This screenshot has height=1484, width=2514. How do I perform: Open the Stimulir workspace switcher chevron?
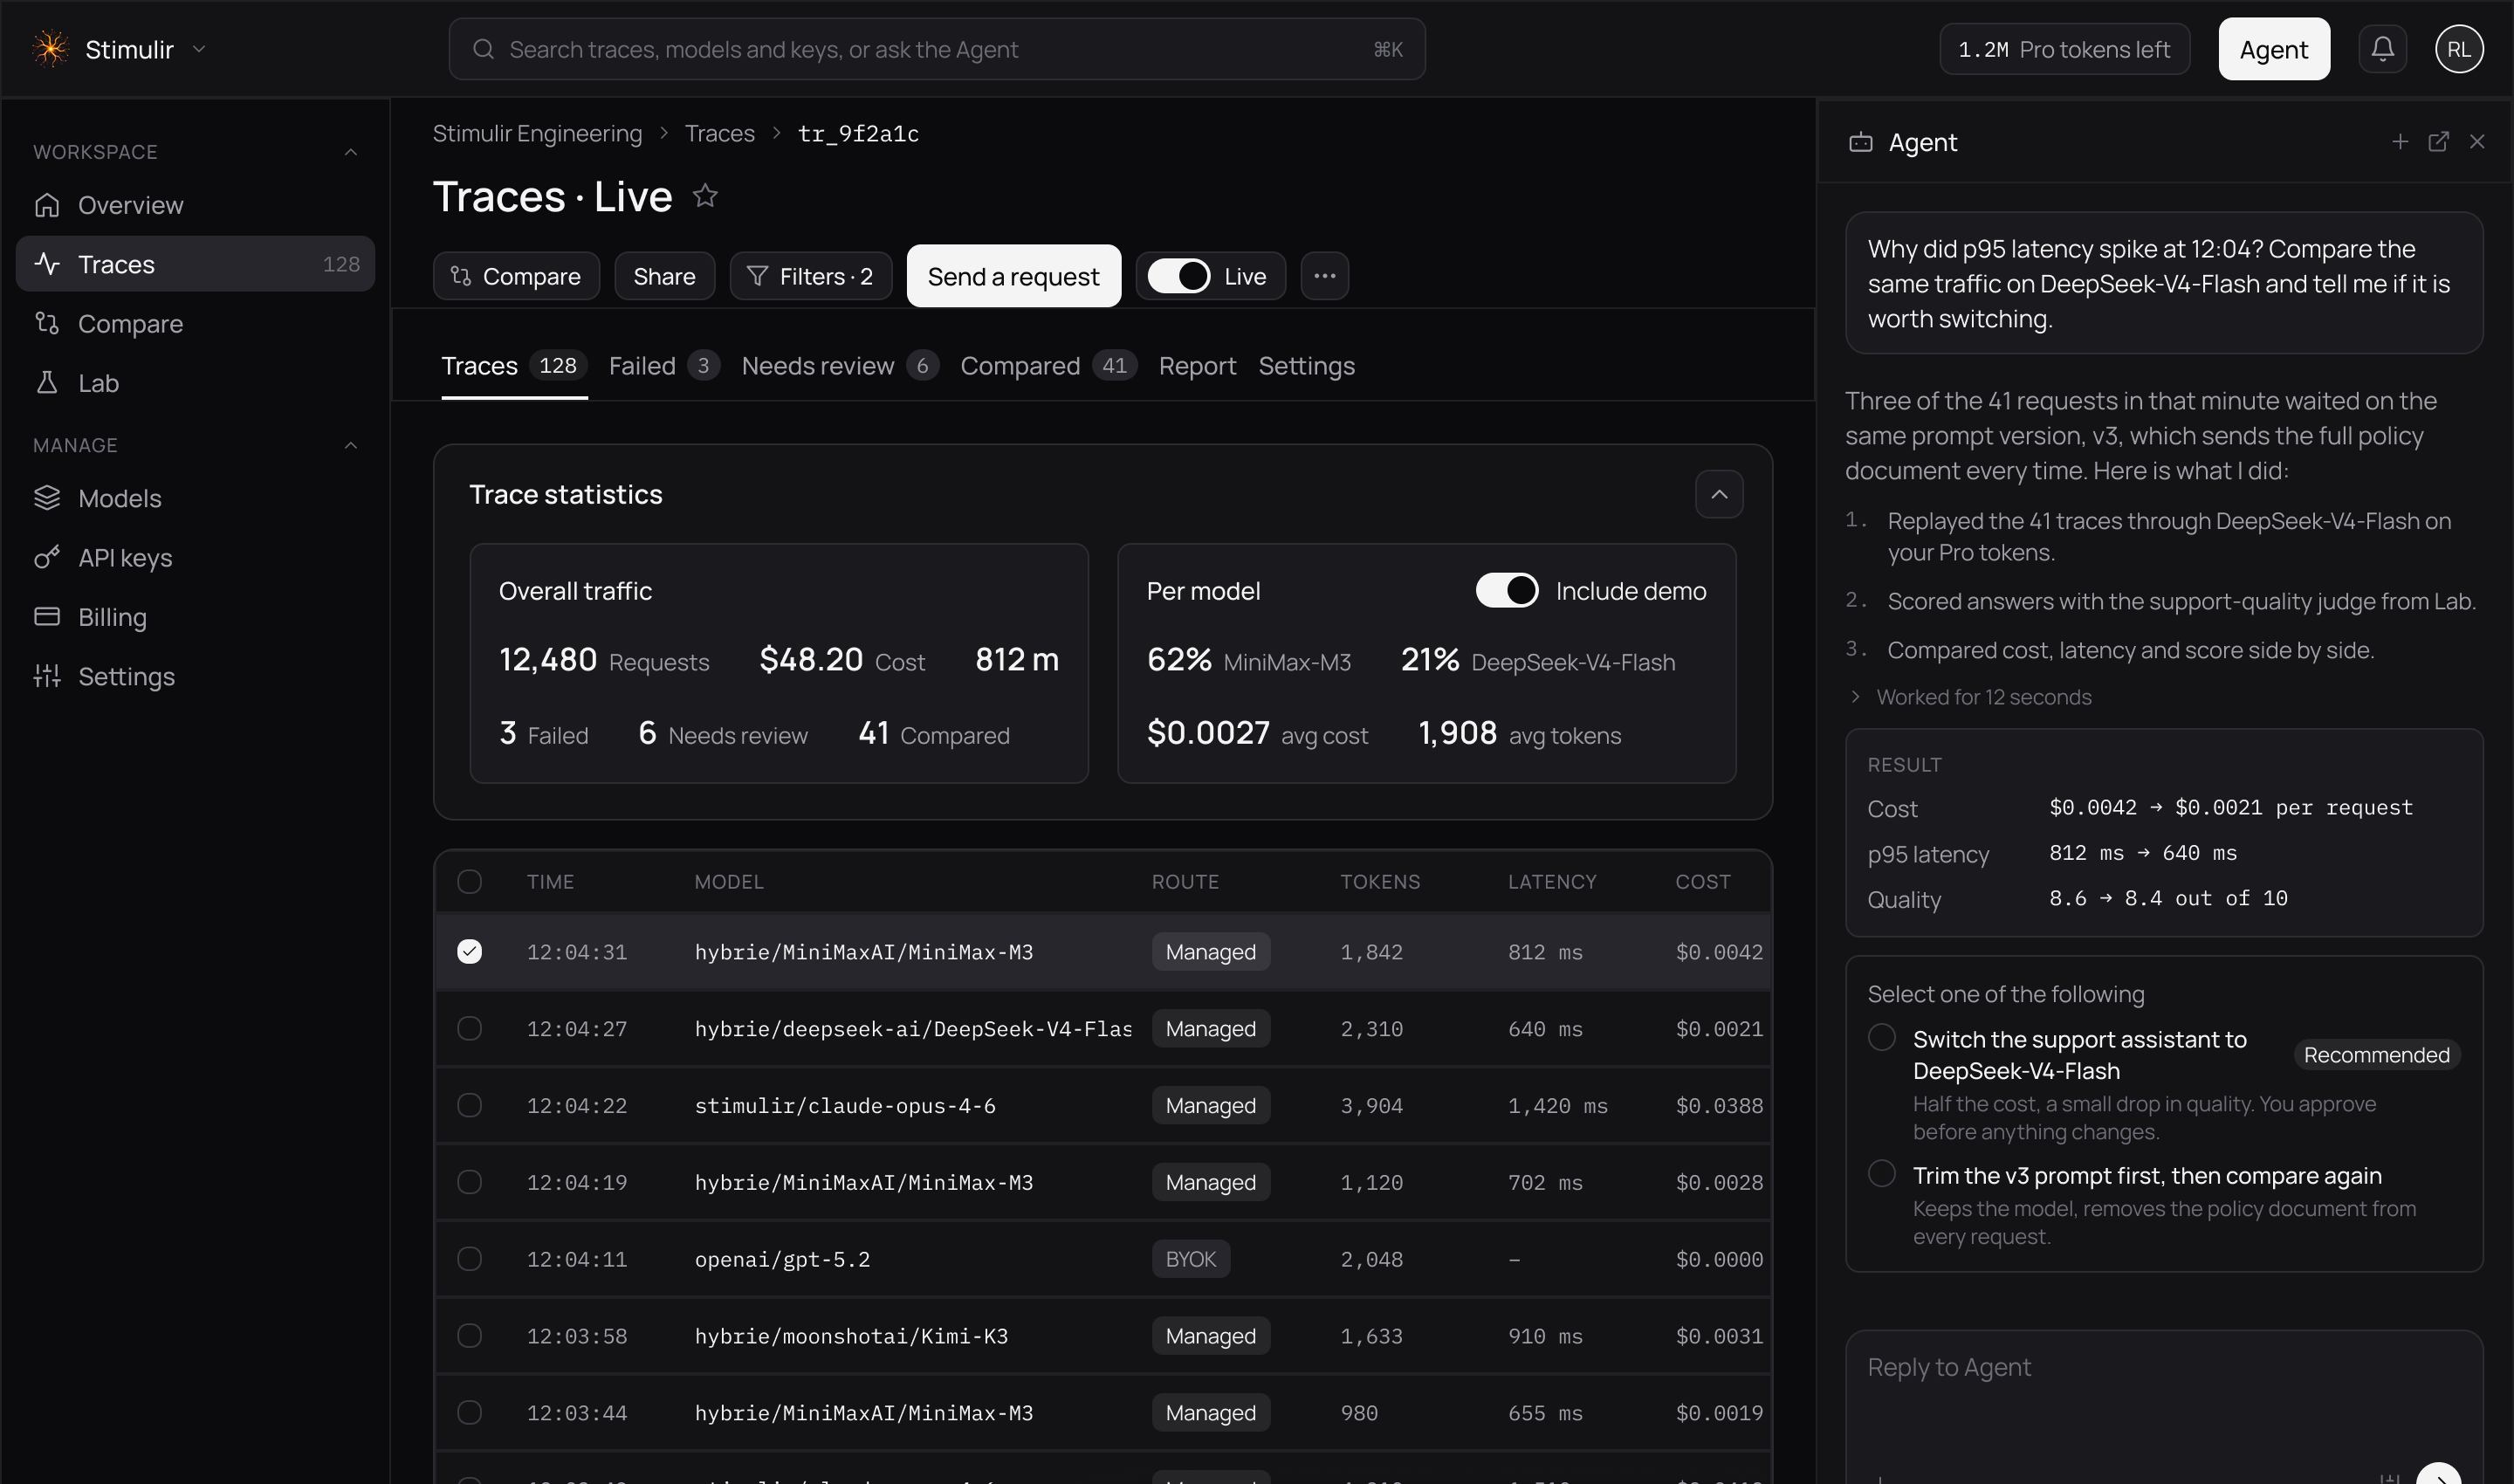[199, 49]
